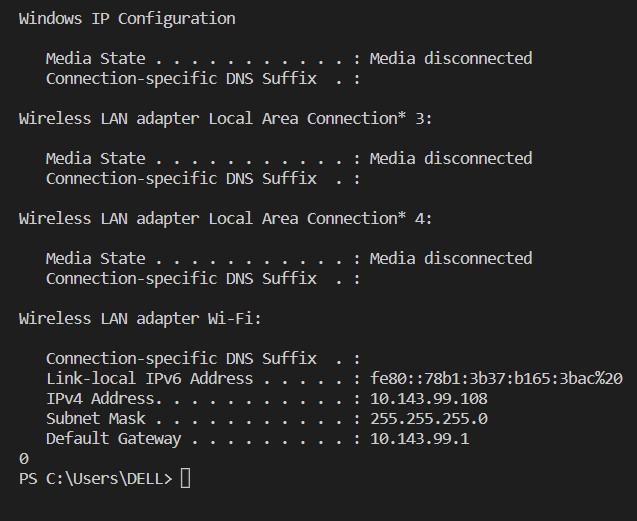This screenshot has width=637, height=521.
Task: Click the Subnet Mask label
Action: 95,418
